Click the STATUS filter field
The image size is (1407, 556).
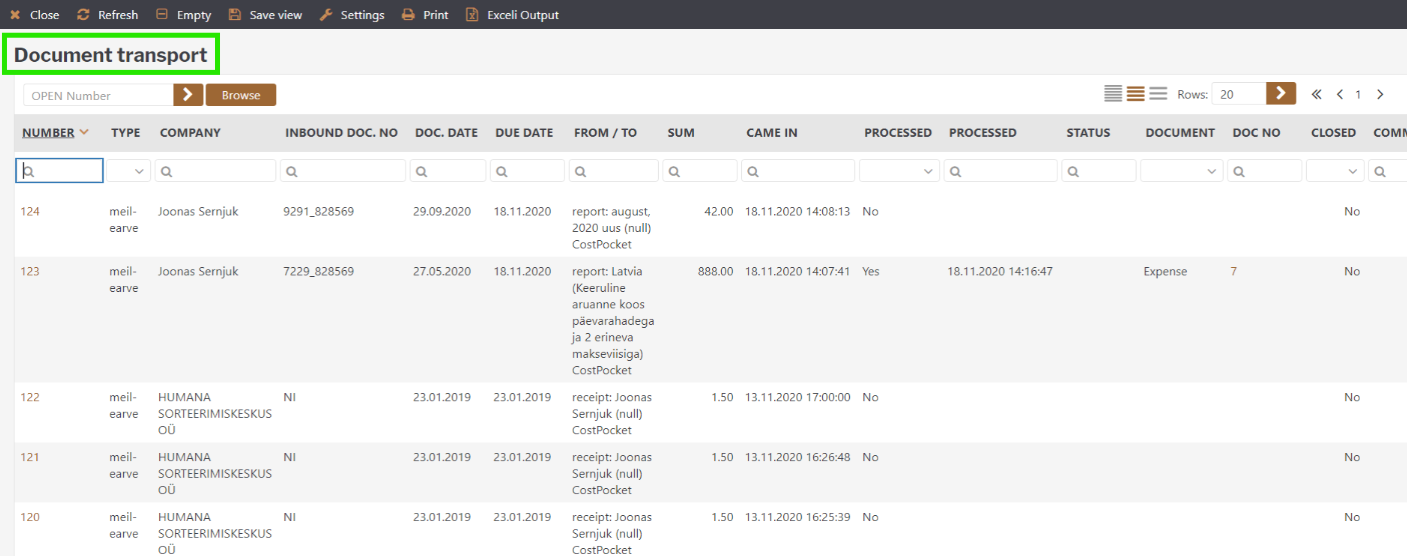coord(1098,171)
